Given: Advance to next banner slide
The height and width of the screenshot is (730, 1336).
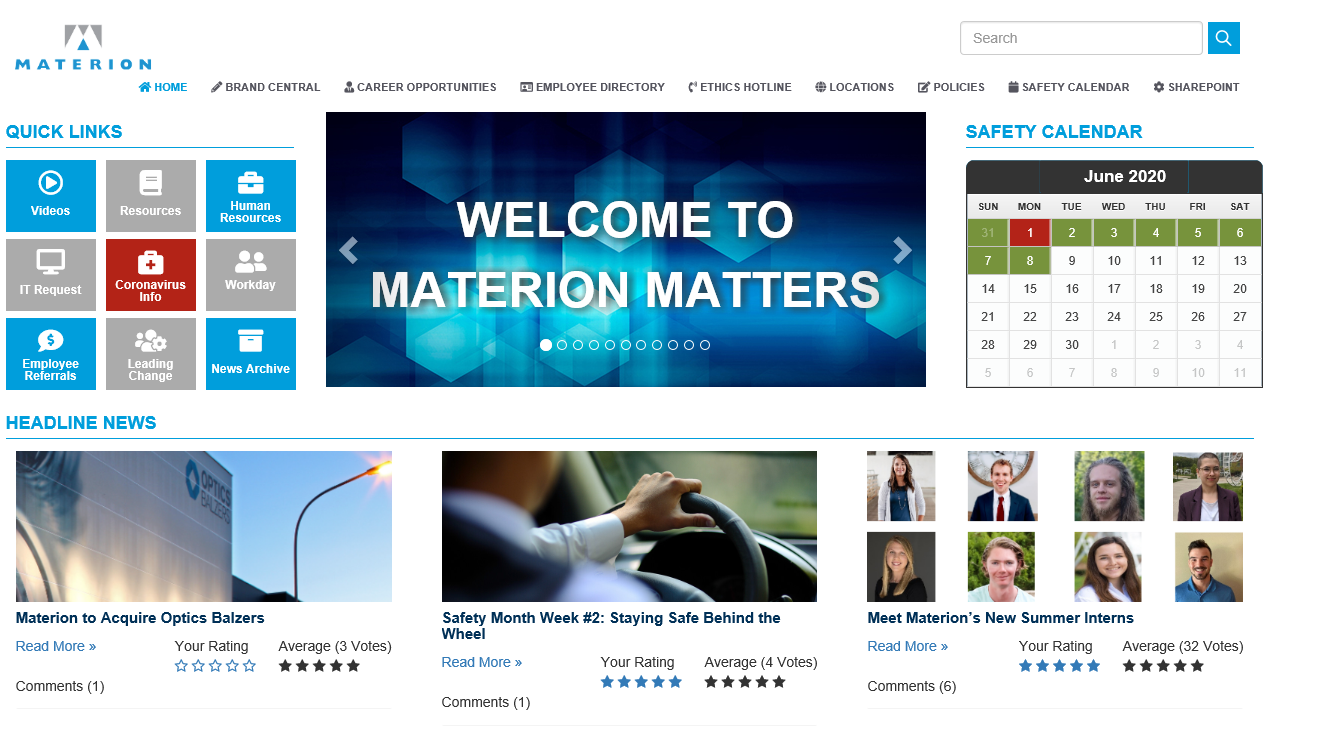Looking at the screenshot, I should [x=902, y=250].
